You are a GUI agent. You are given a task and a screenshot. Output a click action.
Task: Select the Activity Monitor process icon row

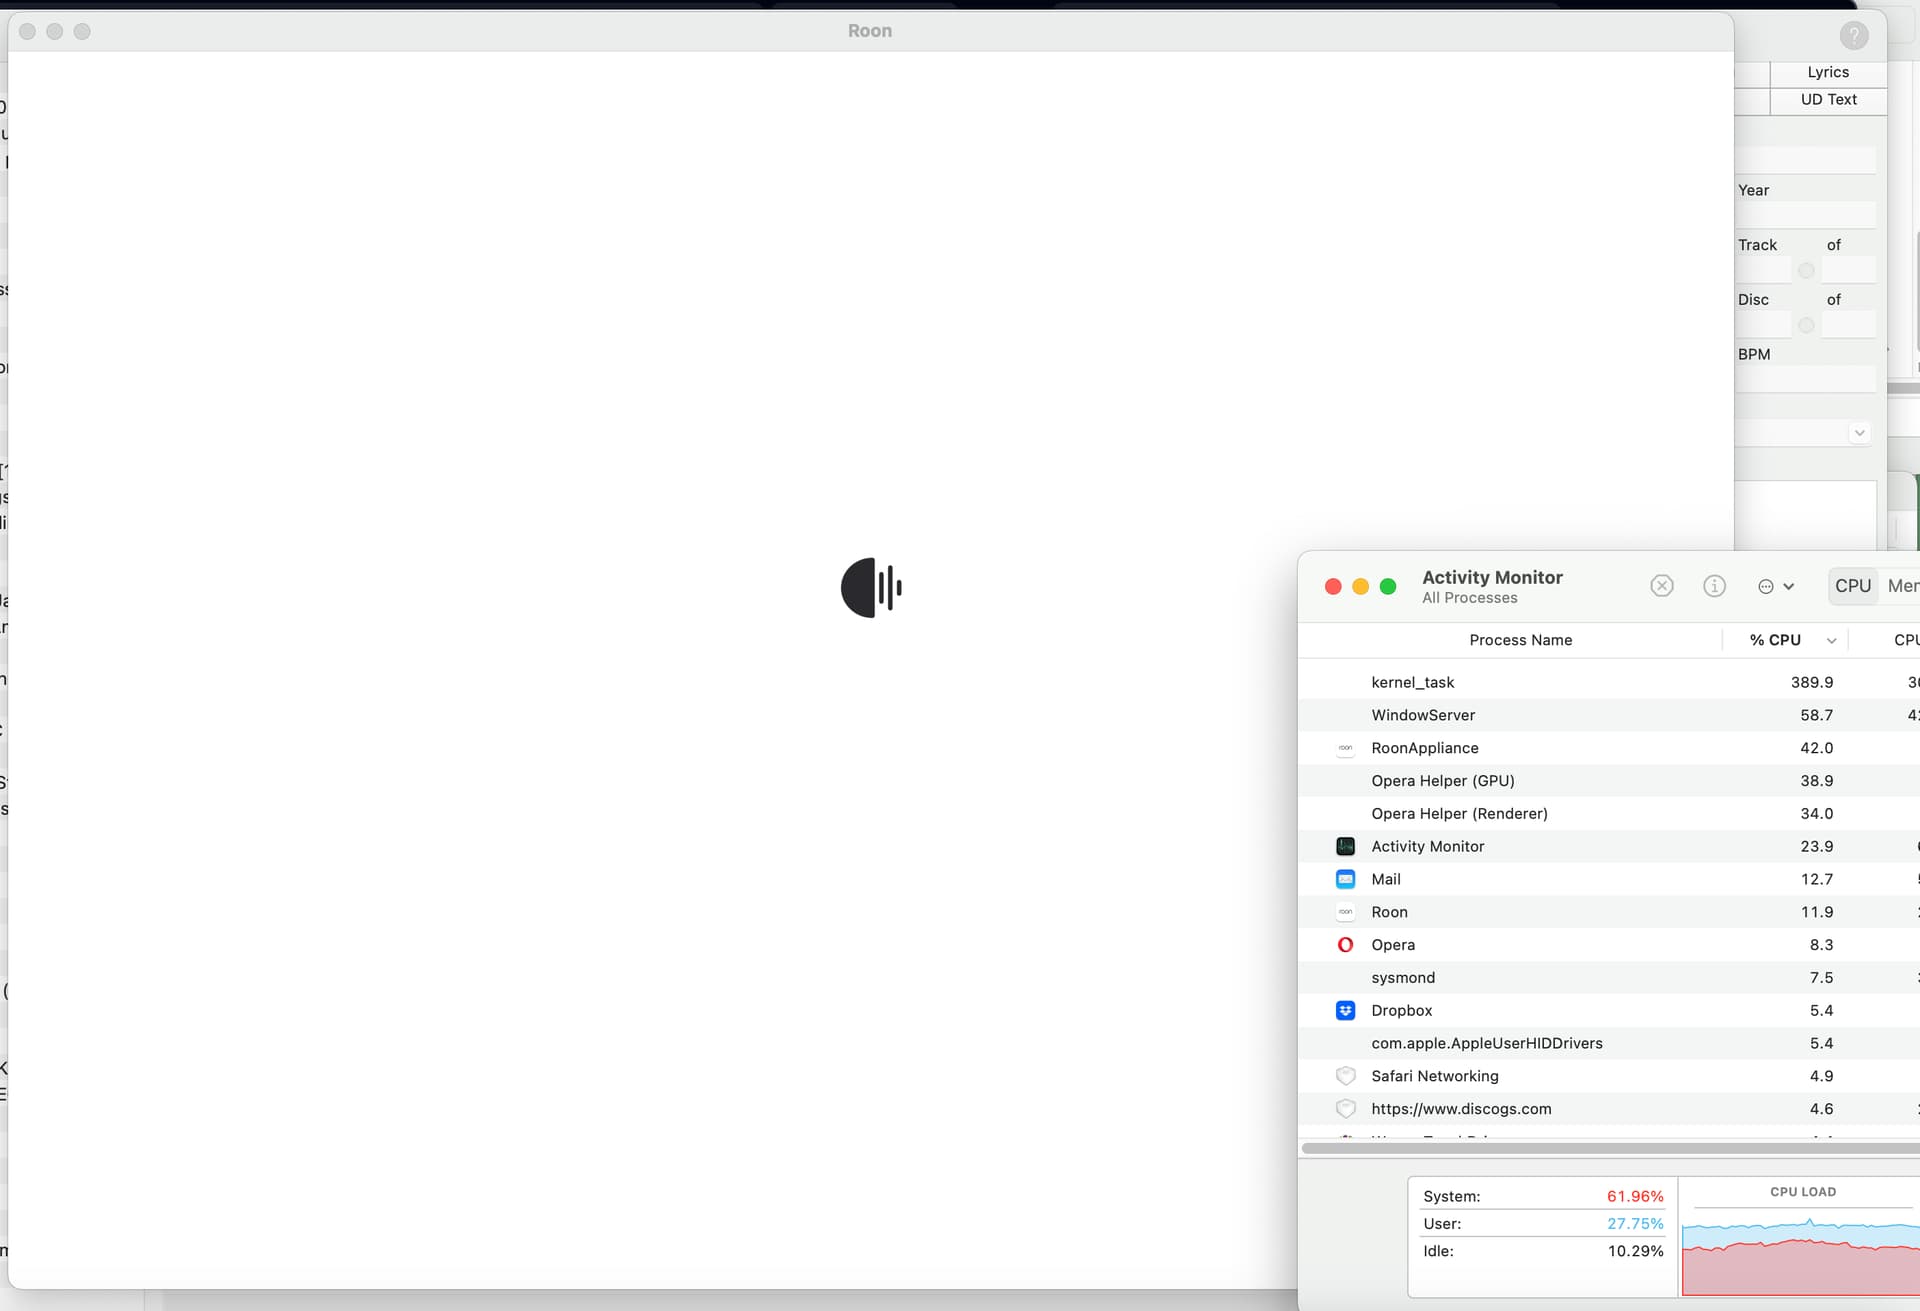(1345, 846)
